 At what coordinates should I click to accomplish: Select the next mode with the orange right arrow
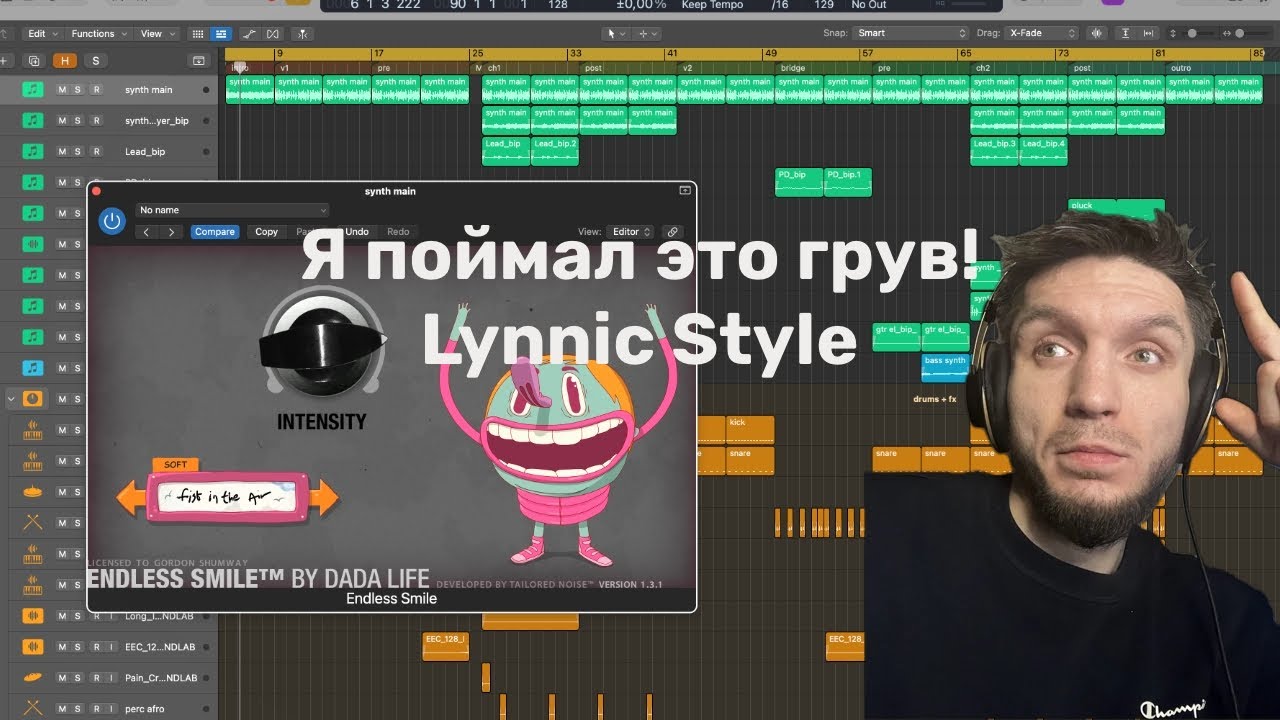coord(323,497)
